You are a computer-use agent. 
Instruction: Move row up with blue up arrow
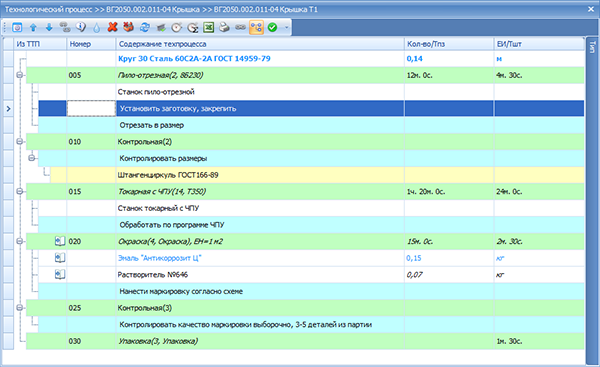(33, 27)
